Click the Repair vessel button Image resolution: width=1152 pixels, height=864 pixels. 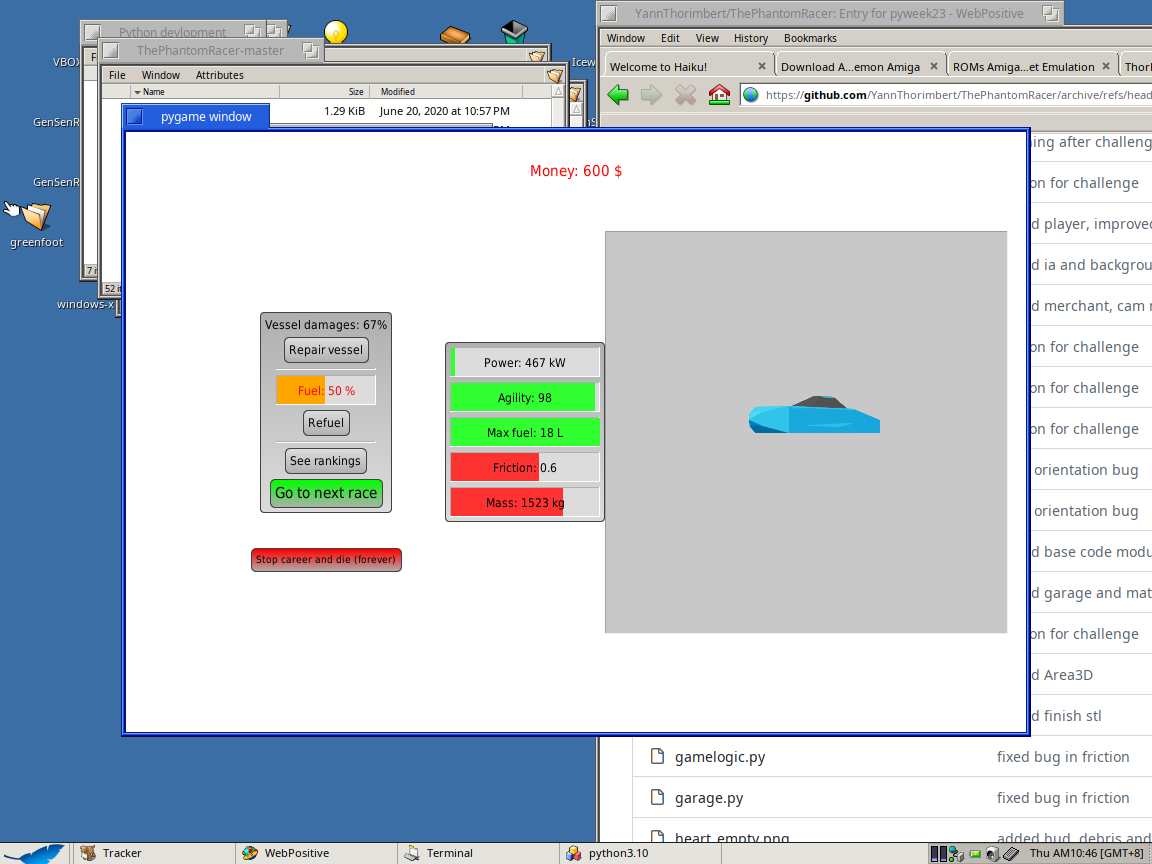[326, 350]
